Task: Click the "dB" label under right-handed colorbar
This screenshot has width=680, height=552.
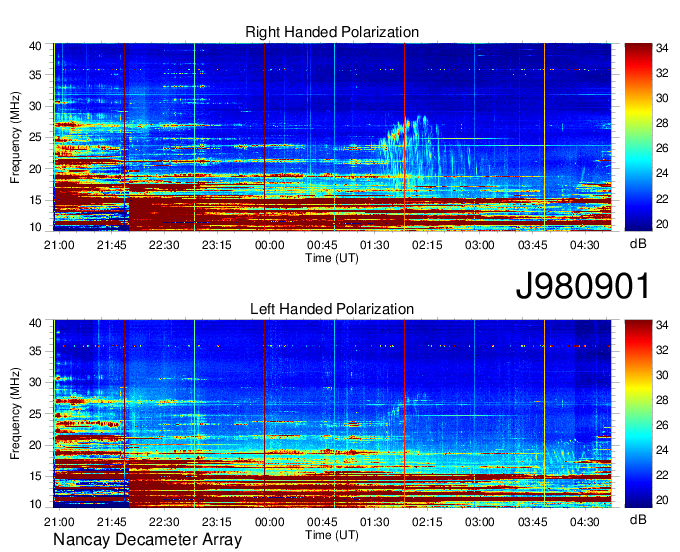Action: click(x=638, y=244)
